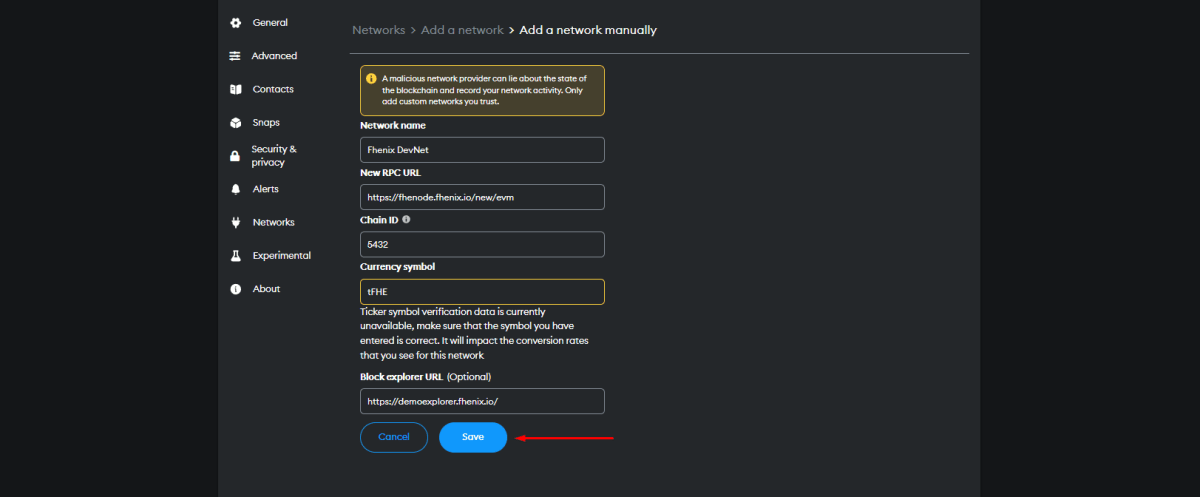Image resolution: width=1200 pixels, height=497 pixels.
Task: Go back to Networks breadcrumb
Action: click(378, 30)
